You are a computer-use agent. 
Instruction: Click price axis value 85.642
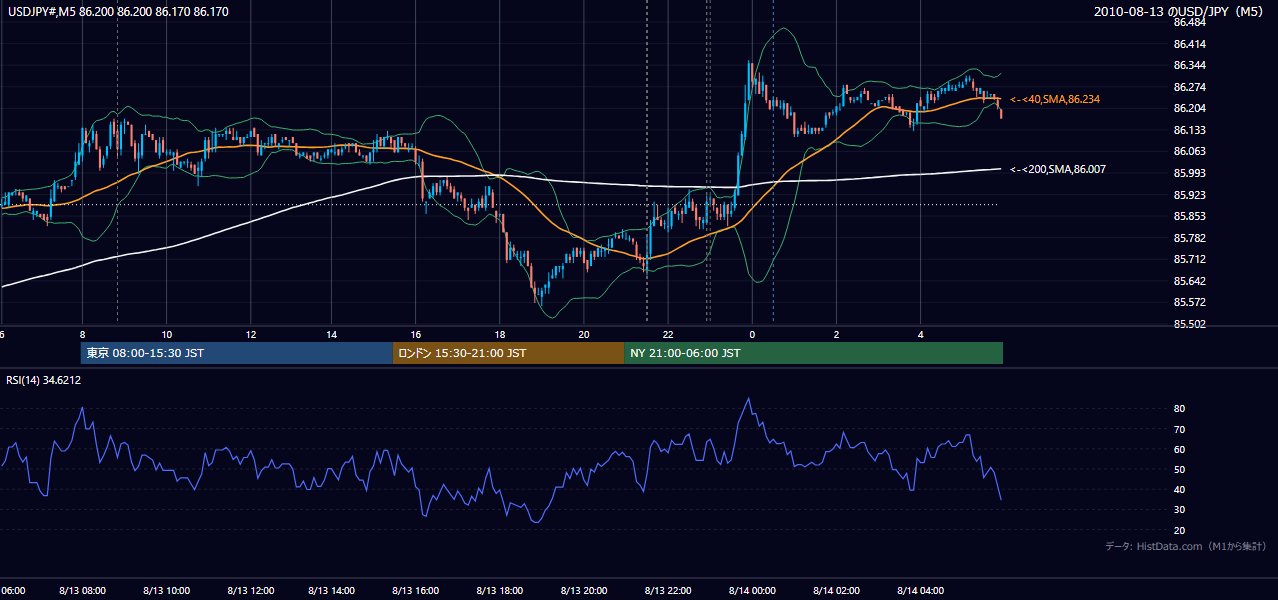(1191, 281)
